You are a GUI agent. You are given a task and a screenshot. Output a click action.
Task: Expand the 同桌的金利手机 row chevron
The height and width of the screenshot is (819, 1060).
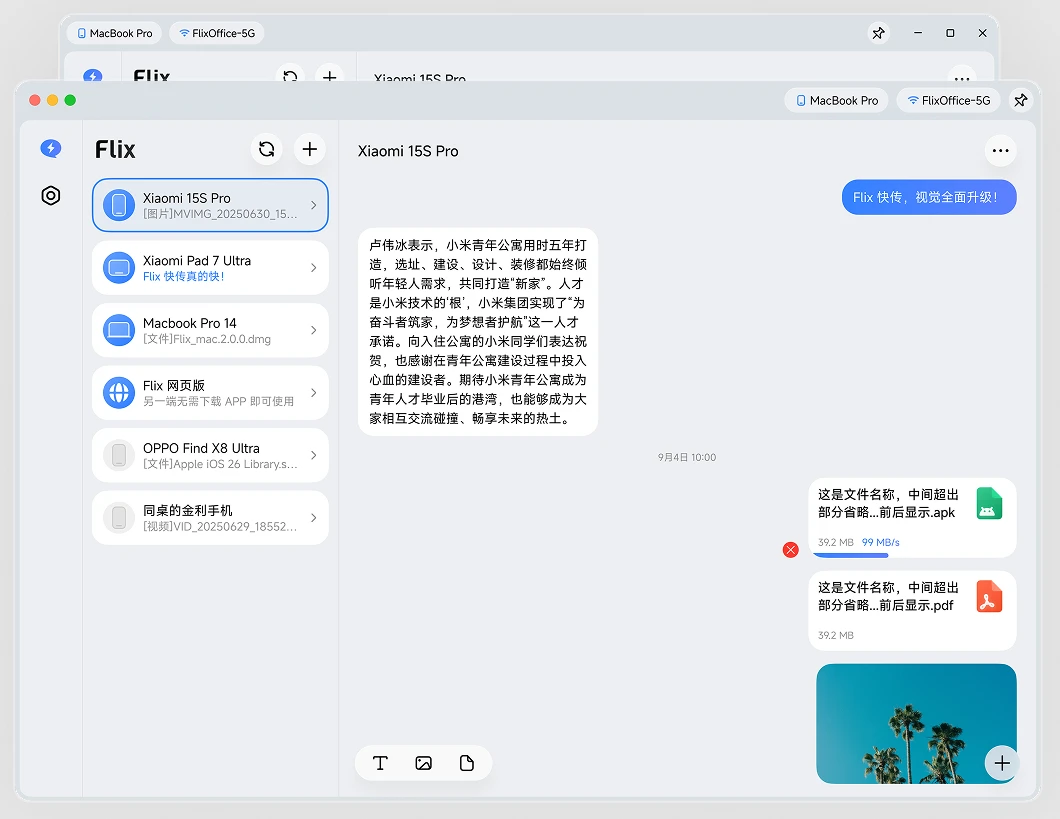(314, 518)
